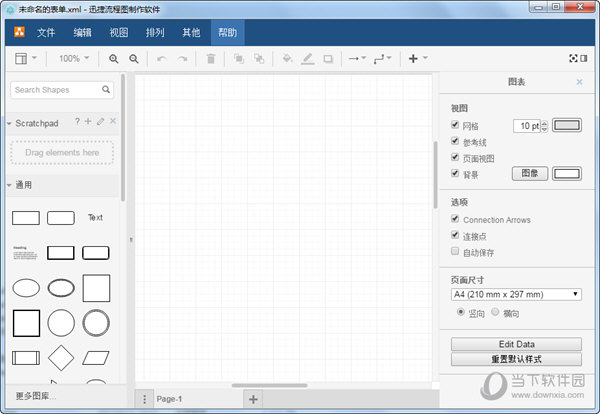This screenshot has height=414, width=600.
Task: Close the 图表 format panel
Action: coord(580,82)
